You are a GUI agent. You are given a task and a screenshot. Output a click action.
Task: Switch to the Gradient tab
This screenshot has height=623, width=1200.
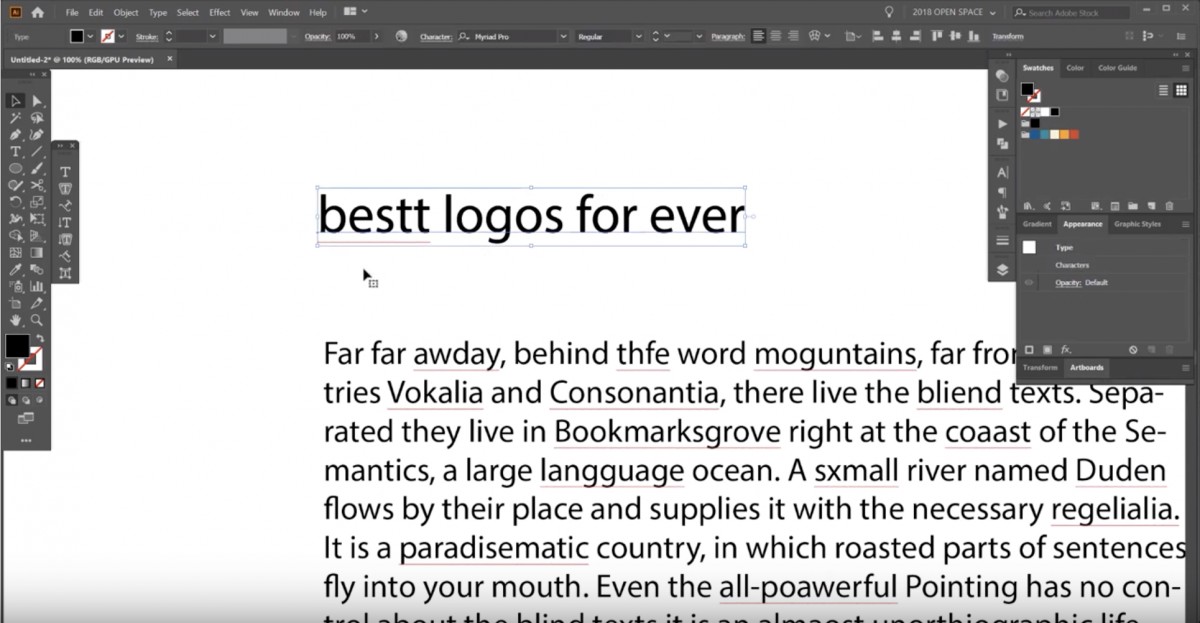[x=1037, y=224]
